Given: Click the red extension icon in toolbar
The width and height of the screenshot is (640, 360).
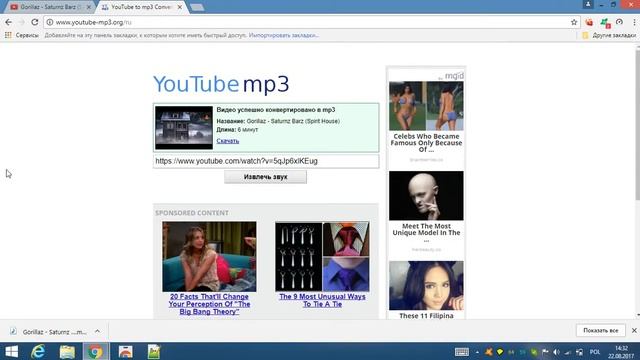Looking at the screenshot, I should (x=589, y=22).
